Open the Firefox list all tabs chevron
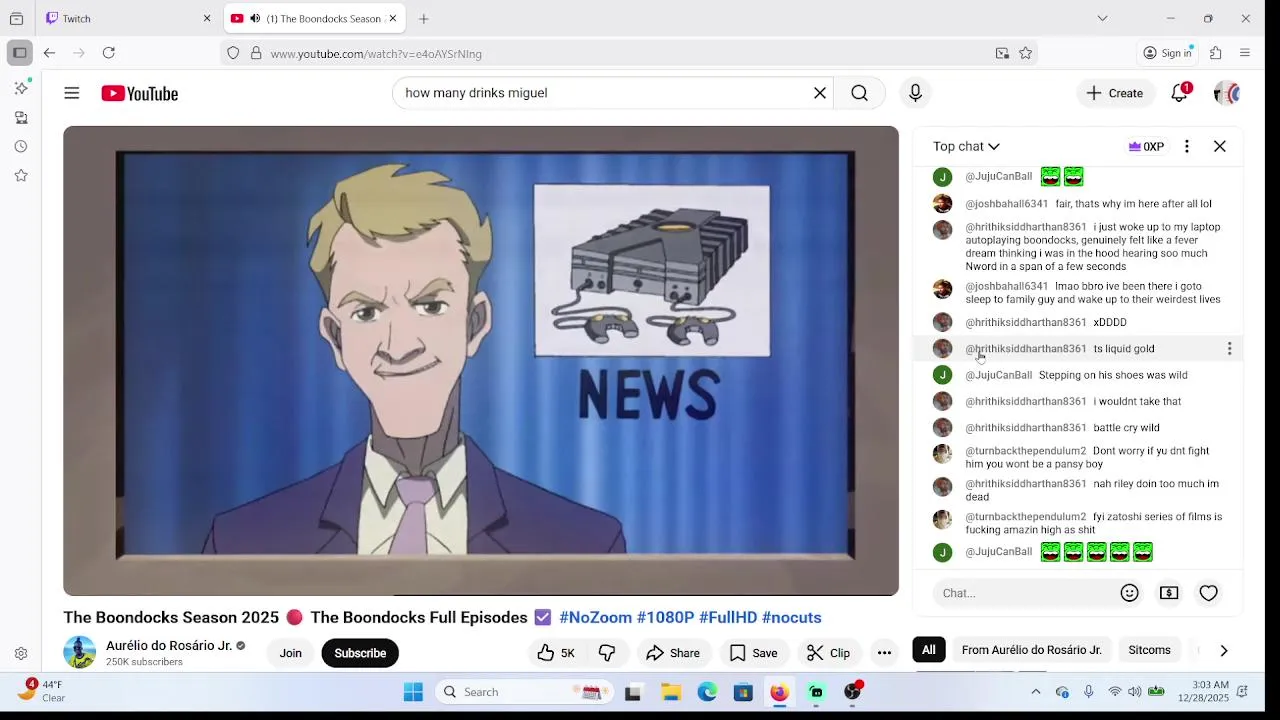This screenshot has height=720, width=1280. coord(1102,18)
